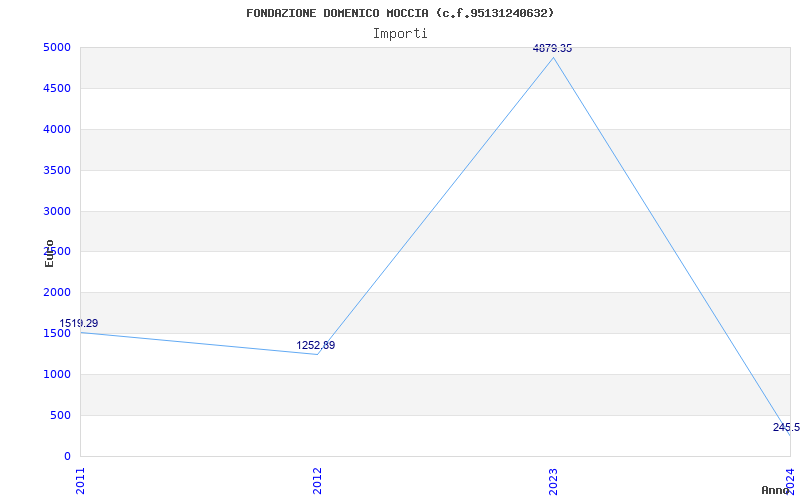Click the Euro axis title

tap(49, 253)
